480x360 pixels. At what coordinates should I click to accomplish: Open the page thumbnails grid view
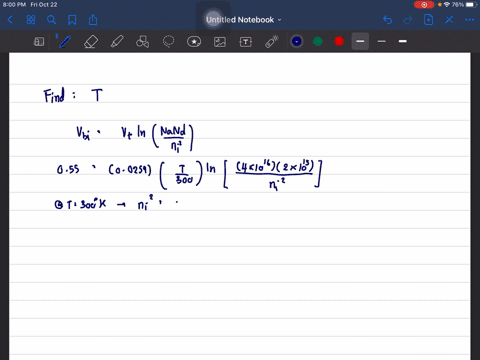click(31, 20)
